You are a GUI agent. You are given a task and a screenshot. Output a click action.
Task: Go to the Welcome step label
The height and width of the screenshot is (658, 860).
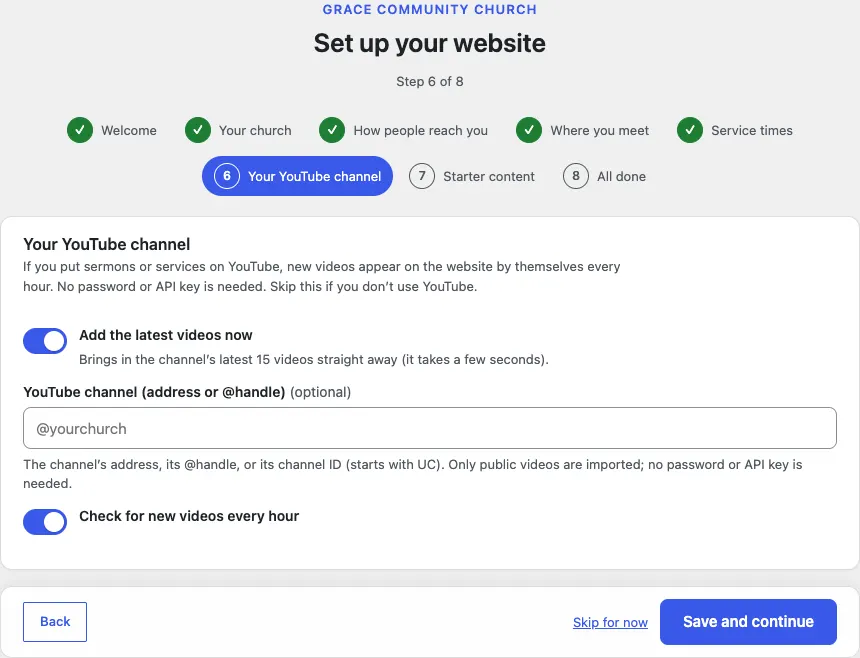click(129, 131)
